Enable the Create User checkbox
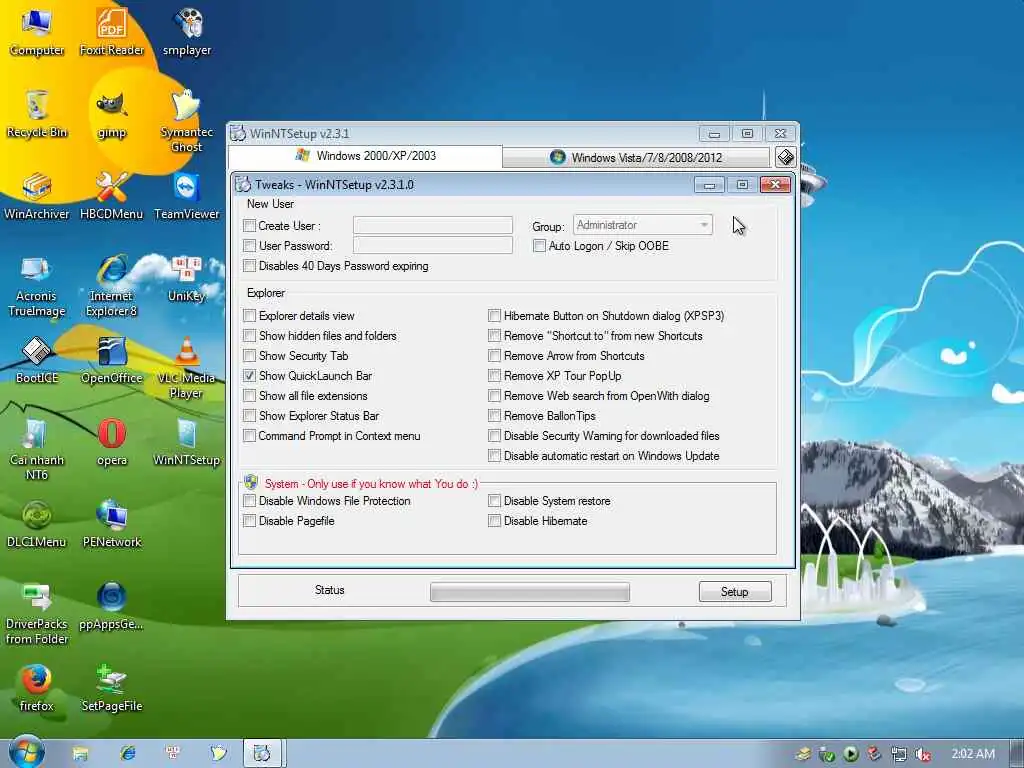 (x=249, y=226)
